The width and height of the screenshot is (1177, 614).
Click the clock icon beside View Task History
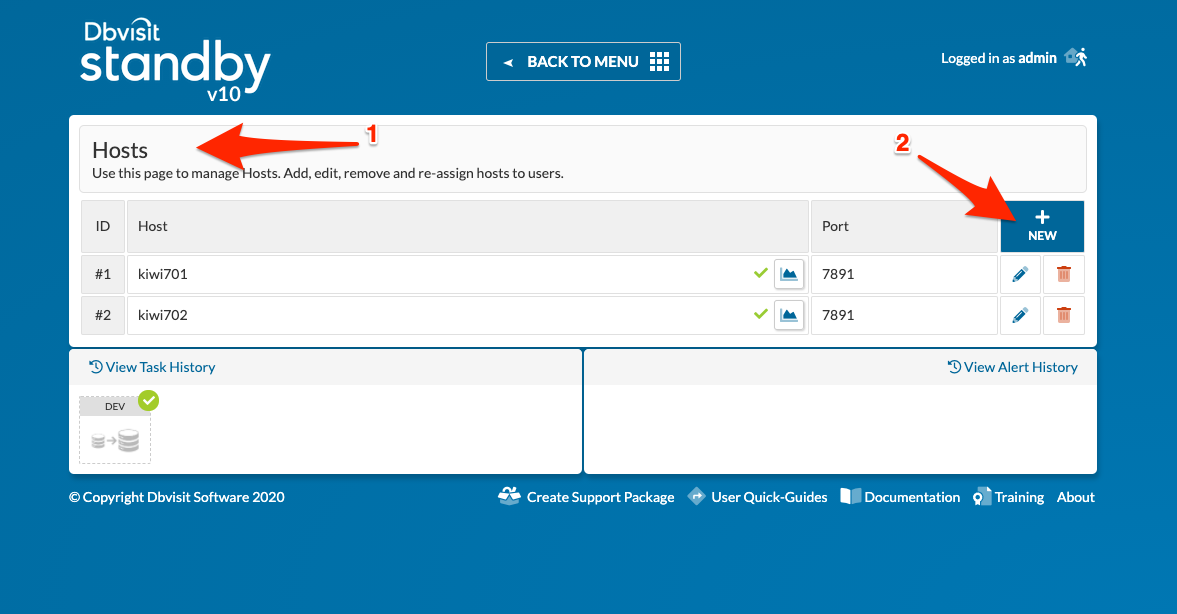tap(96, 367)
